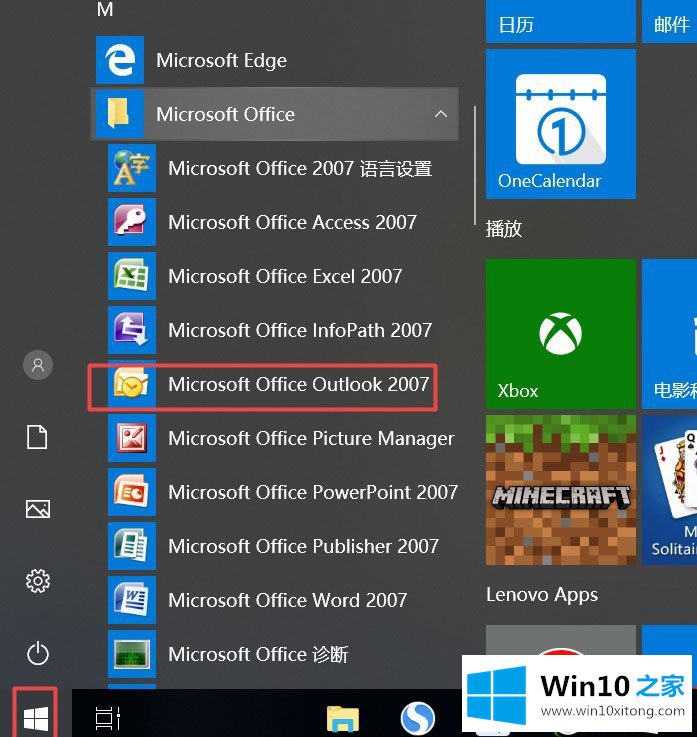Open the Sogou browser taskbar icon

click(x=417, y=719)
